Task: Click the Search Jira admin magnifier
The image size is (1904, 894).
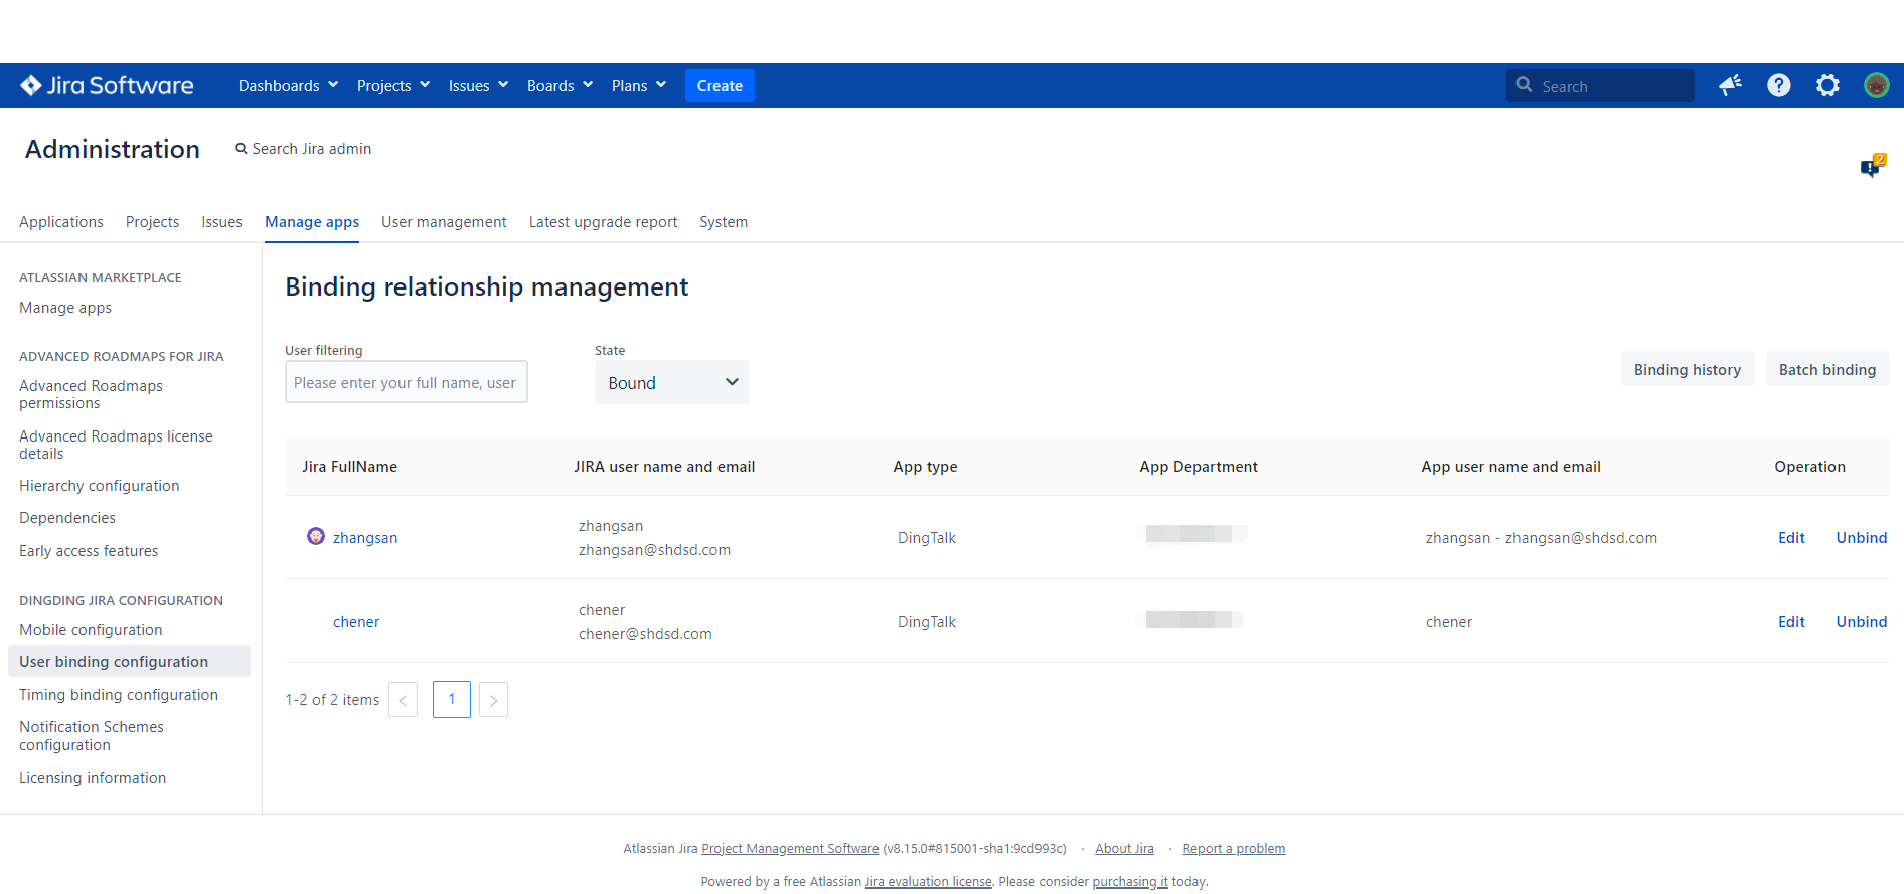Action: [241, 149]
